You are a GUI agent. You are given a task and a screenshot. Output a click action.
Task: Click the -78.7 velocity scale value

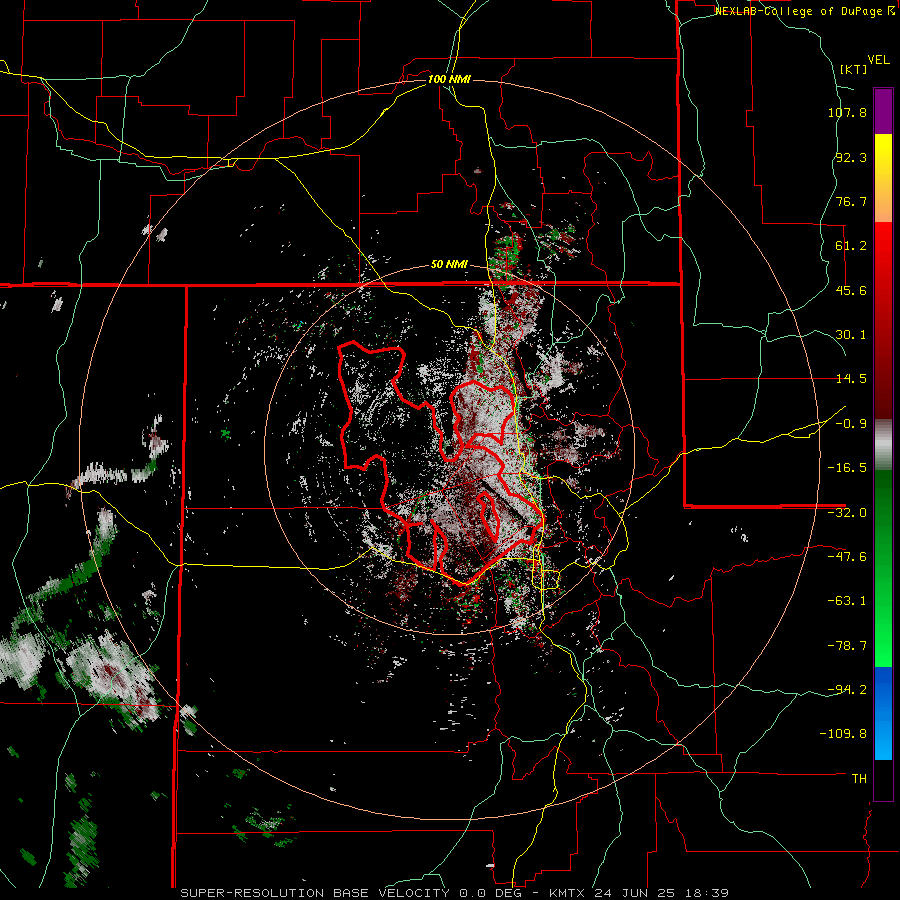[847, 646]
